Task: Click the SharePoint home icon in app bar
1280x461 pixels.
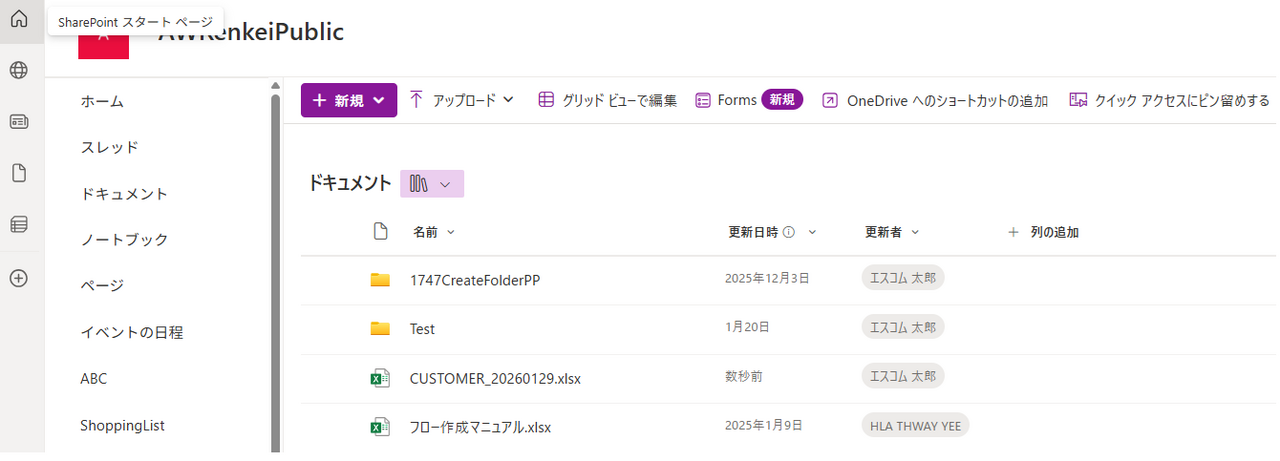Action: 18,19
